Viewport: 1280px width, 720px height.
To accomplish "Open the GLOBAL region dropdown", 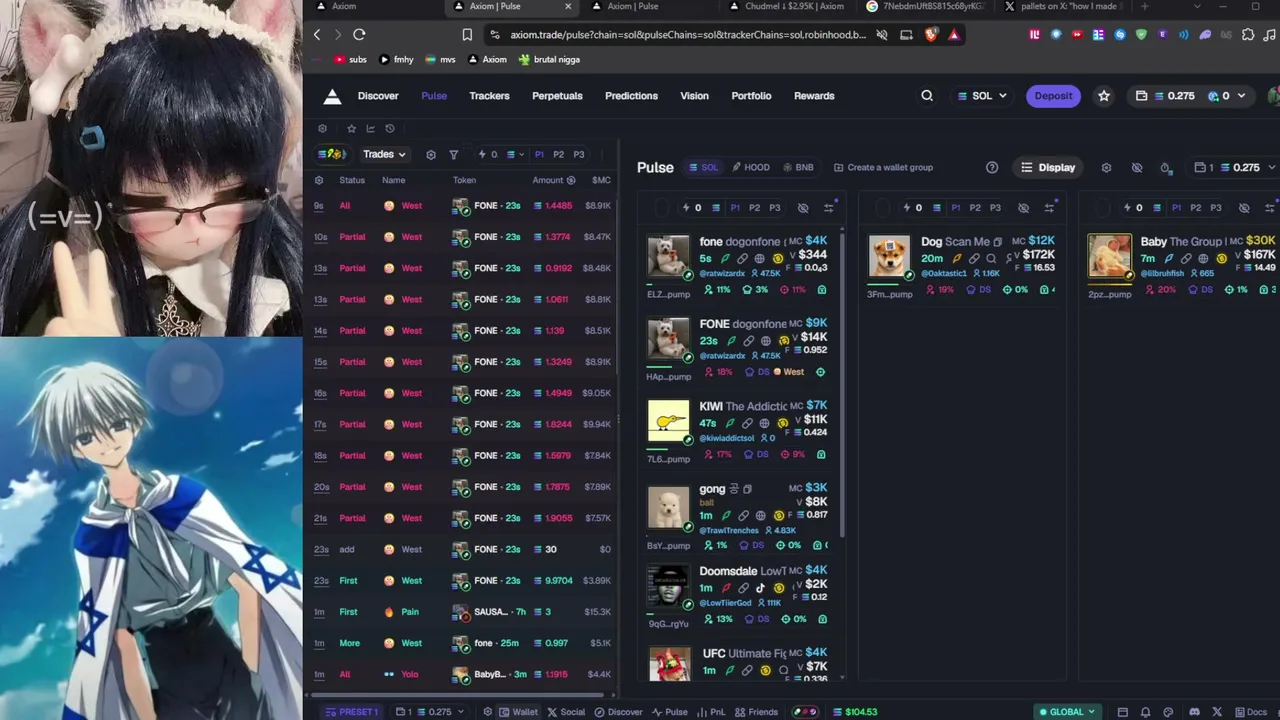I will pos(1067,712).
